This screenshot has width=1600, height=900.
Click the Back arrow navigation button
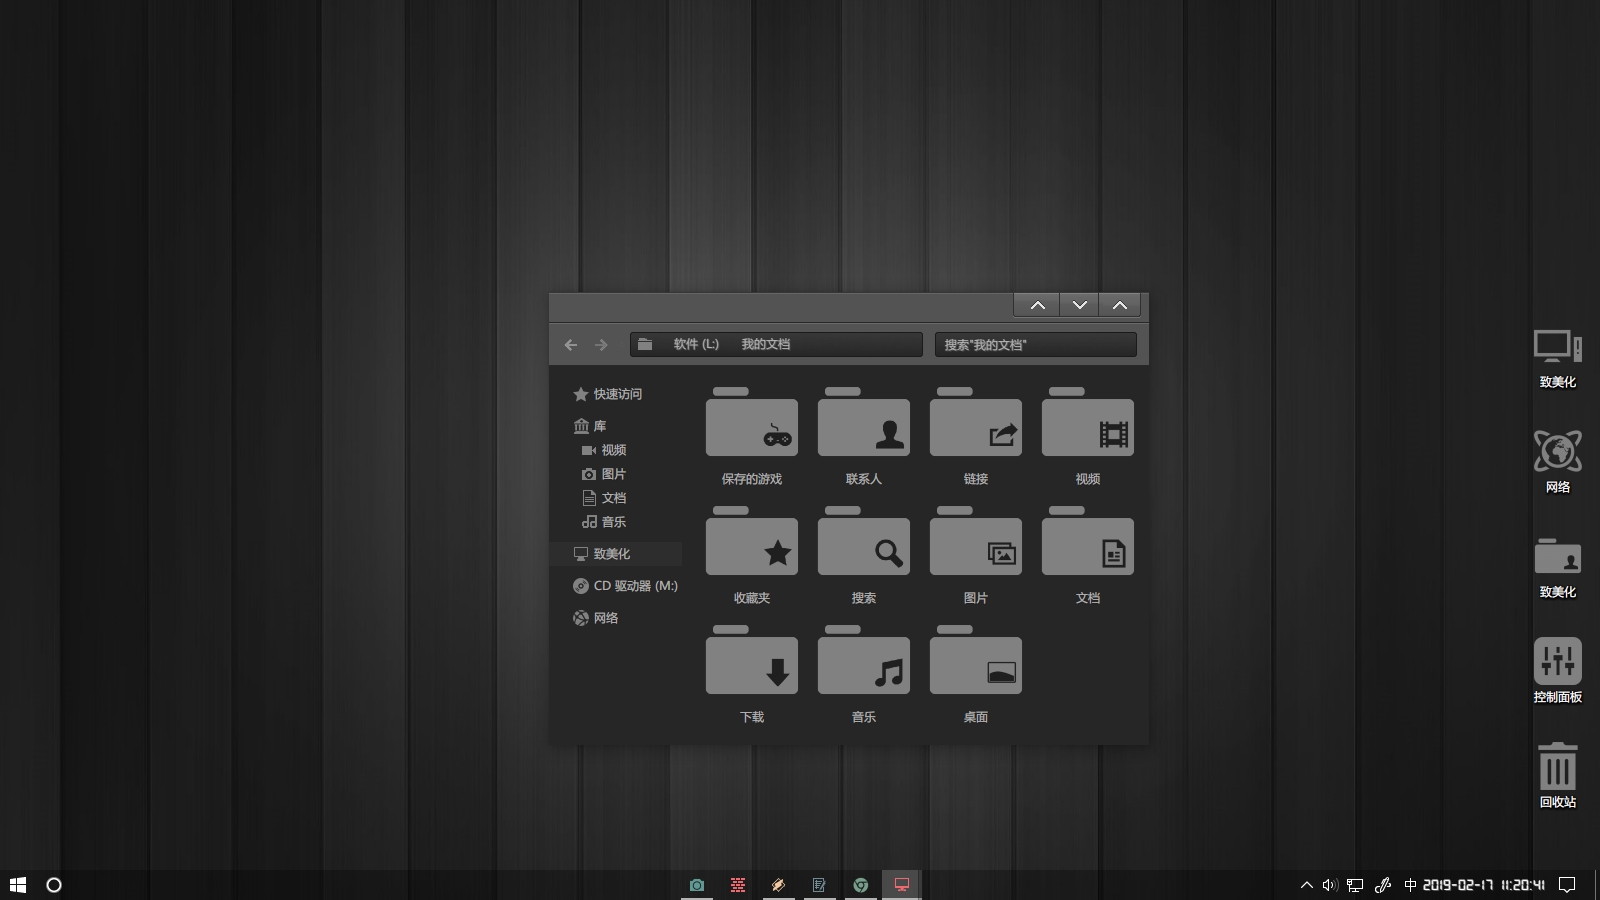click(571, 345)
